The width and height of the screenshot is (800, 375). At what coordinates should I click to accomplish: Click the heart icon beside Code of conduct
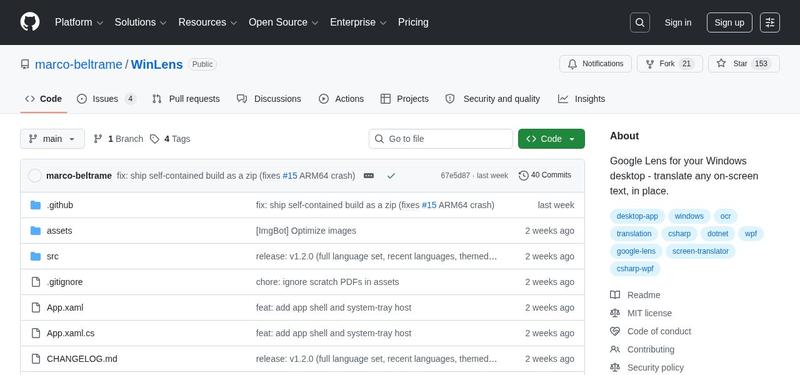pyautogui.click(x=615, y=331)
